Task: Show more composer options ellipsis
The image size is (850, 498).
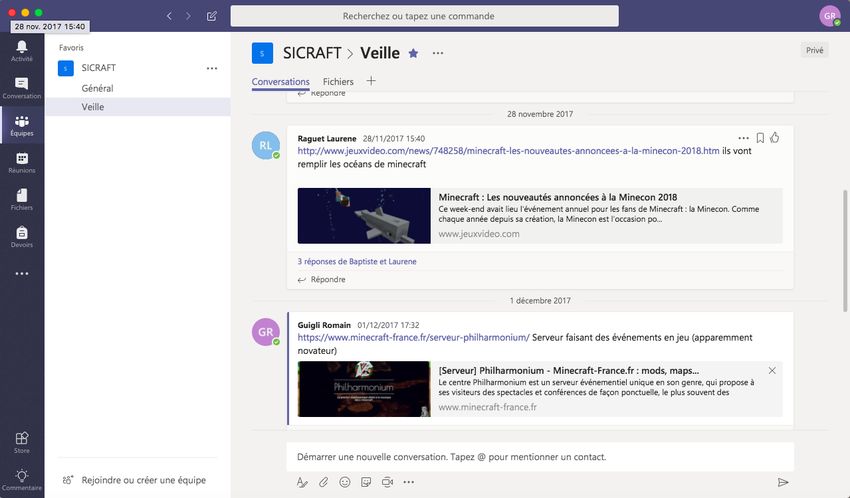Action: tap(409, 482)
